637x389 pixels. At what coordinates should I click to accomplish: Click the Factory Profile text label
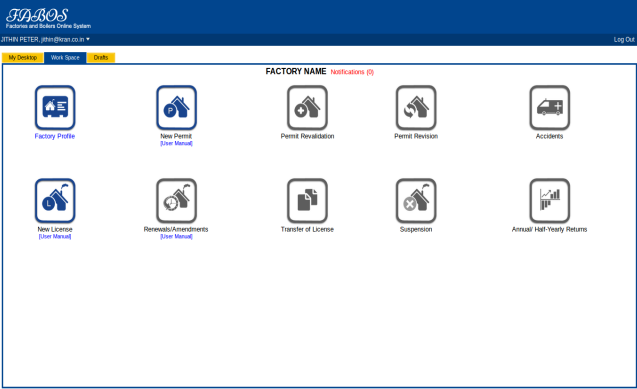(55, 136)
